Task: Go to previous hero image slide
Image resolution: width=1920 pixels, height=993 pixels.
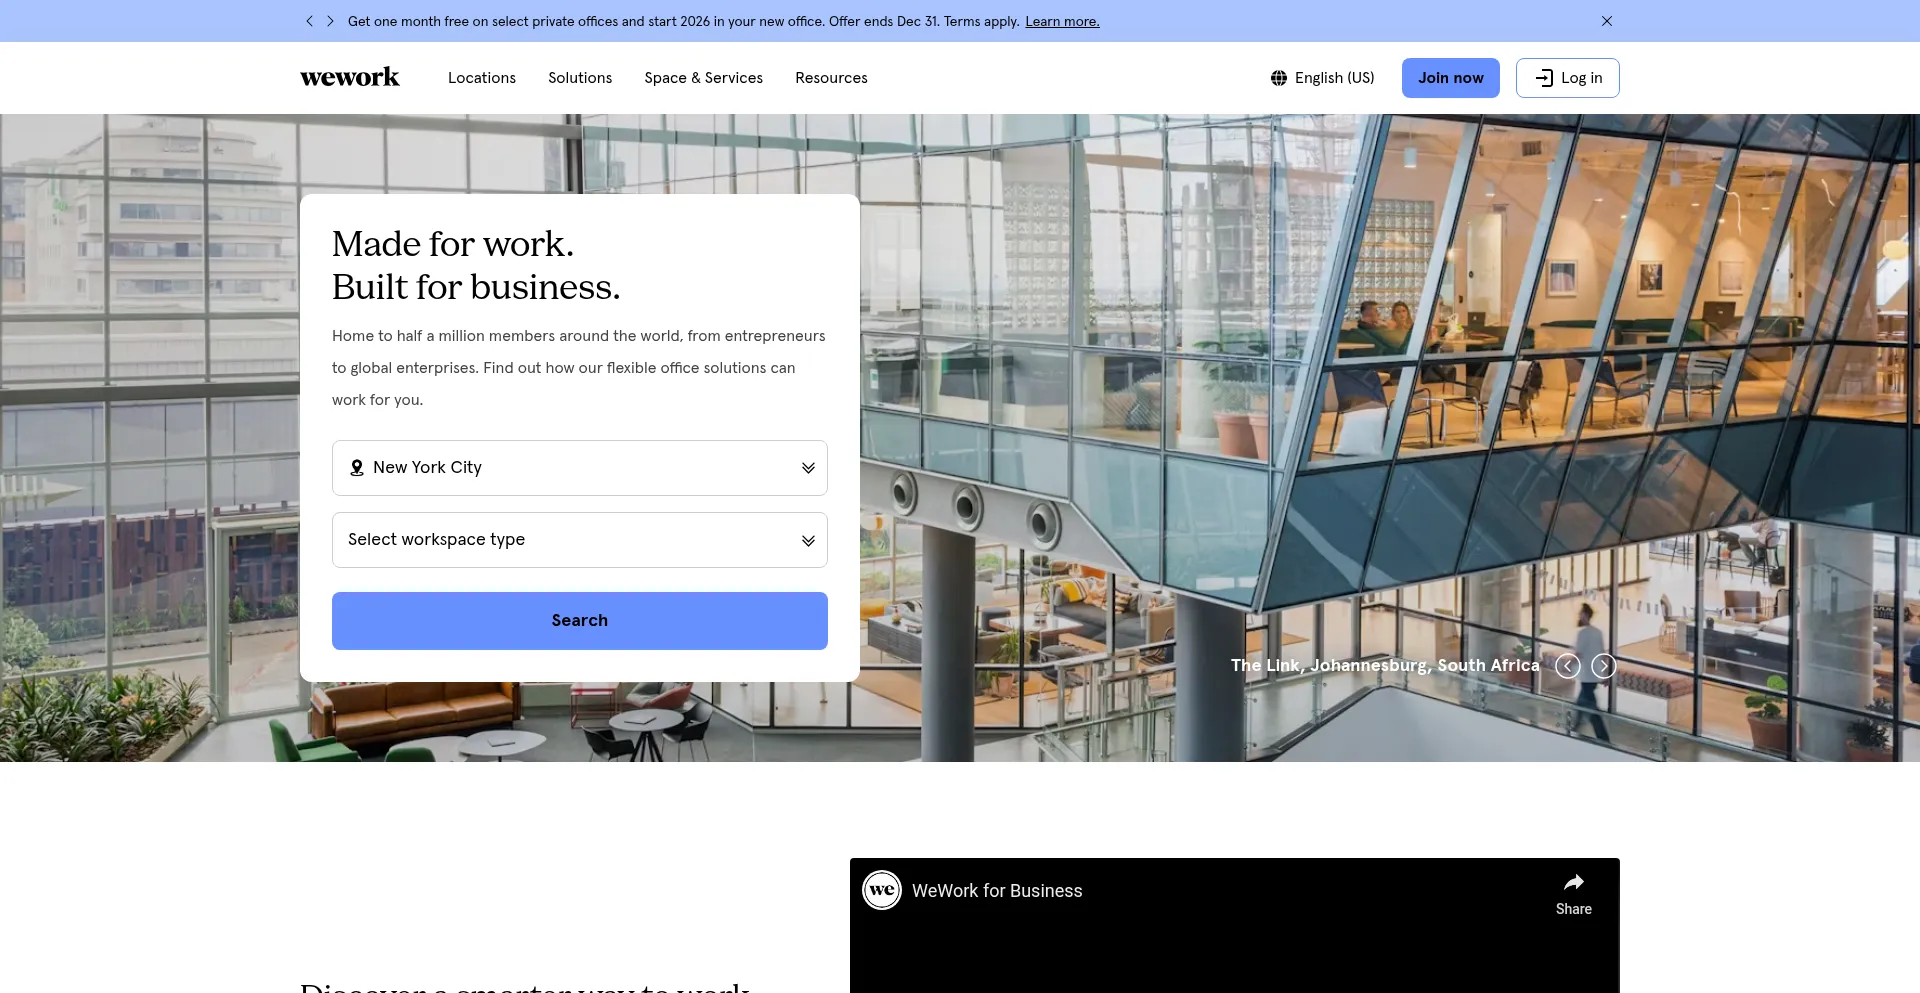Action: pyautogui.click(x=1567, y=665)
